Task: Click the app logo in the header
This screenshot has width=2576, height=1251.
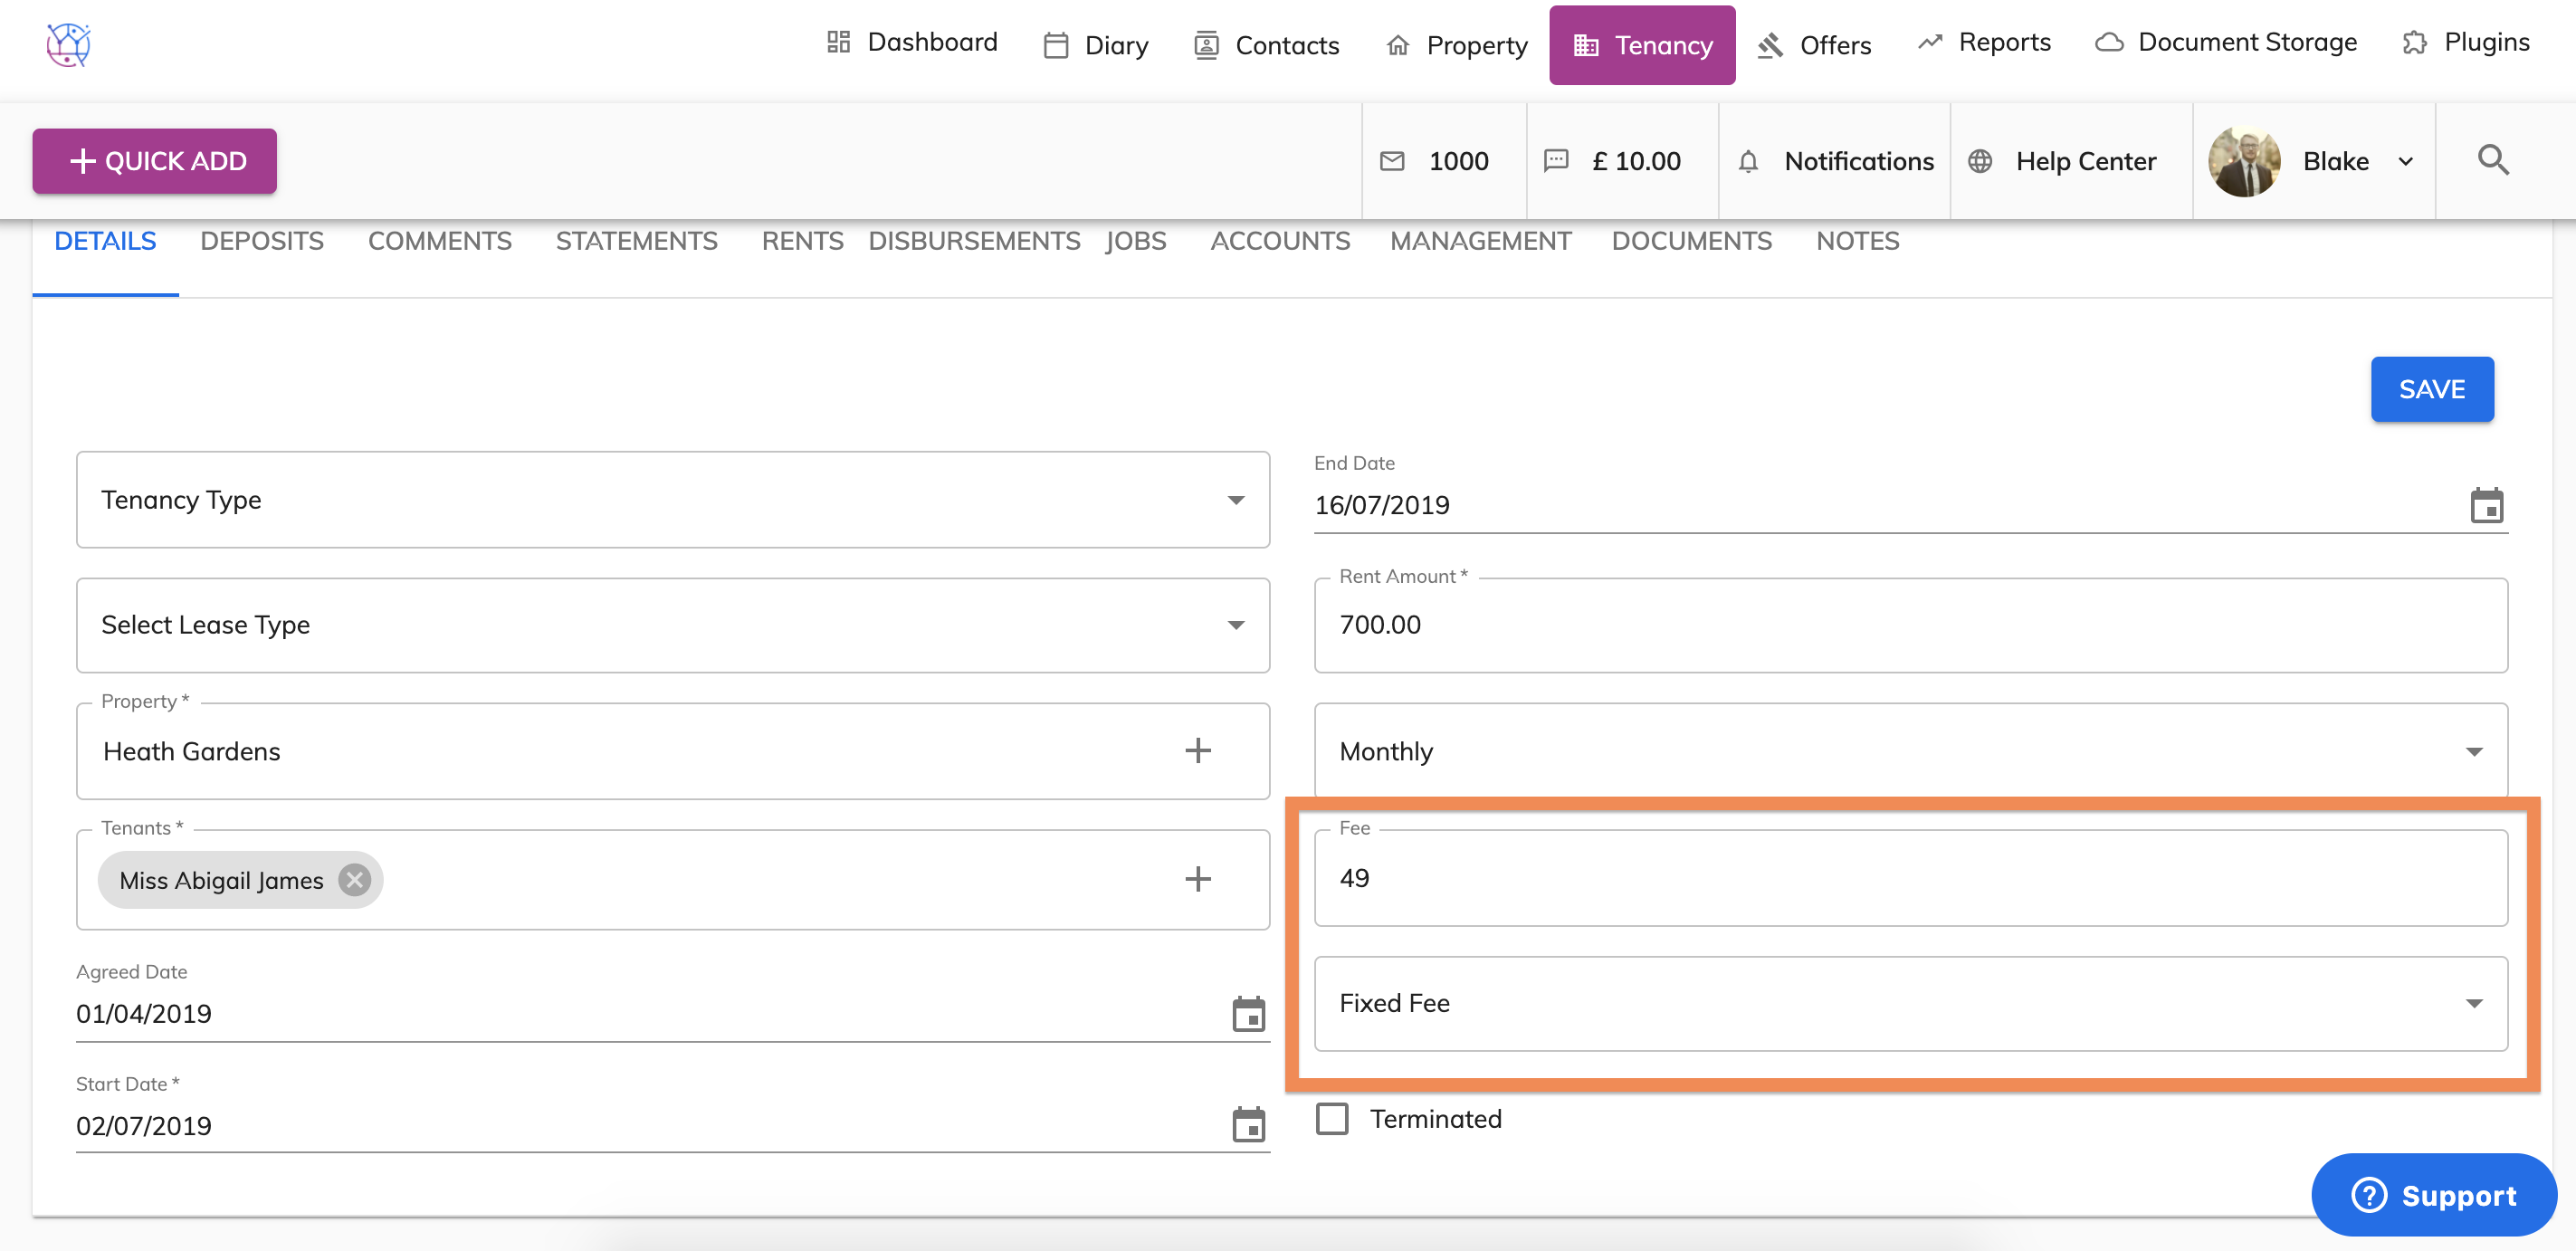Action: (x=68, y=45)
